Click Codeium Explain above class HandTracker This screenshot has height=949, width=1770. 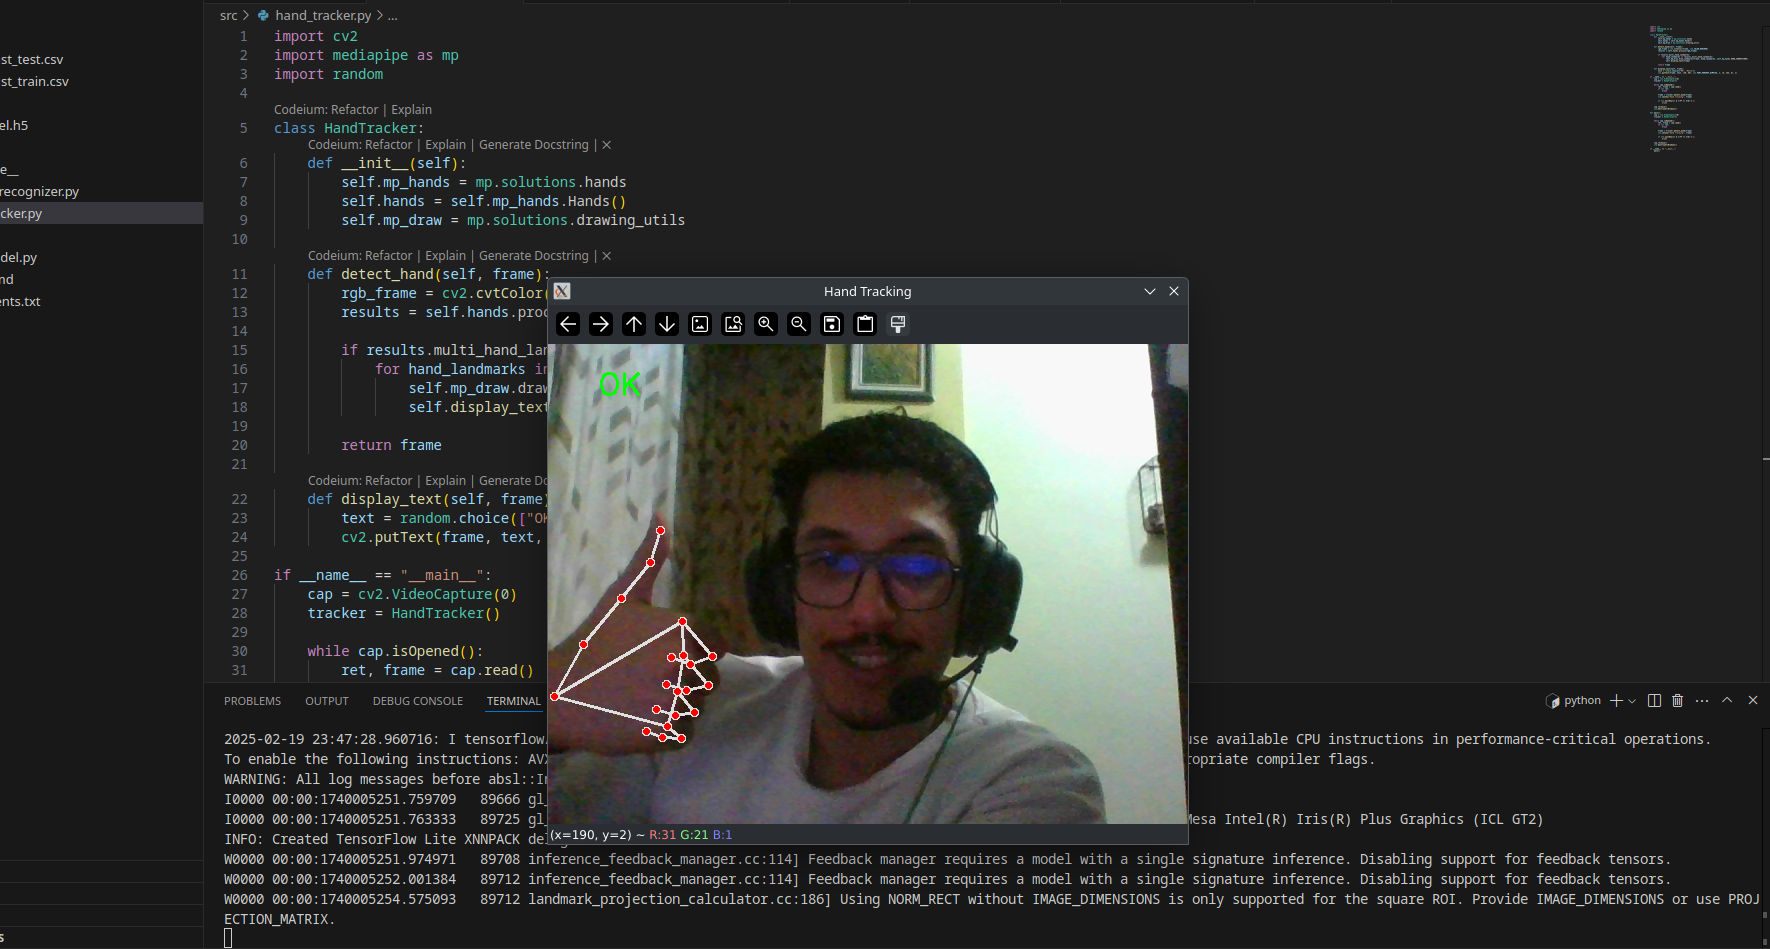[x=411, y=110]
